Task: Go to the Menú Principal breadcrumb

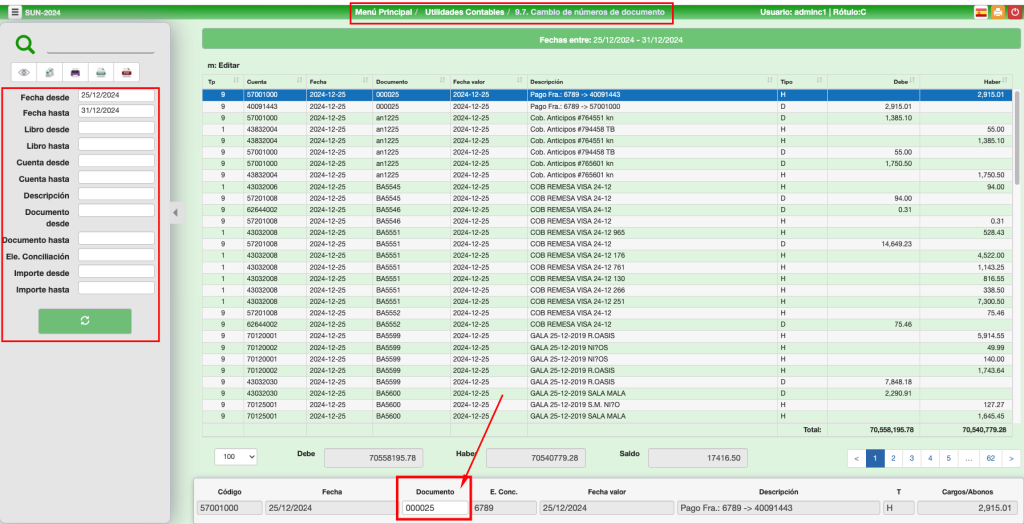Action: point(383,12)
